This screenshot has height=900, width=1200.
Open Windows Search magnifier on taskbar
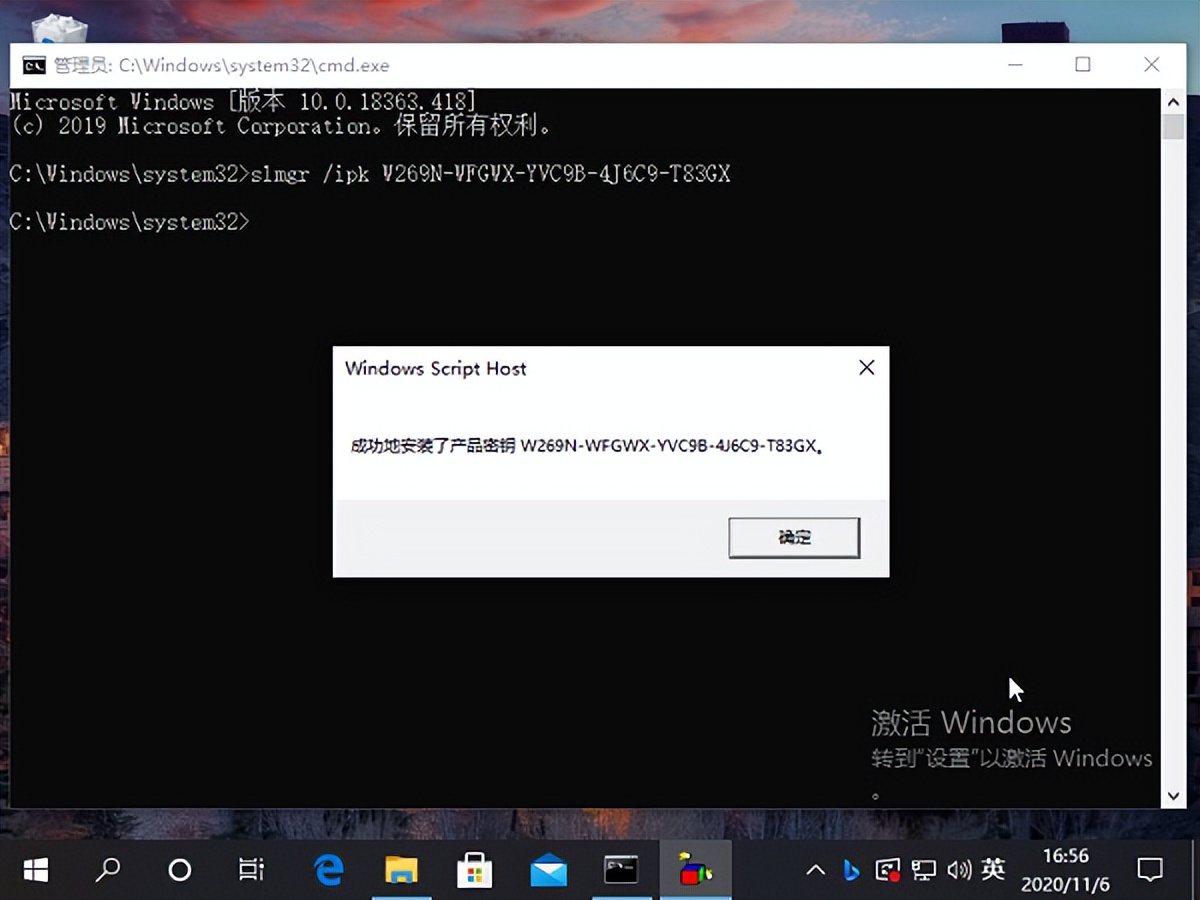(x=106, y=870)
